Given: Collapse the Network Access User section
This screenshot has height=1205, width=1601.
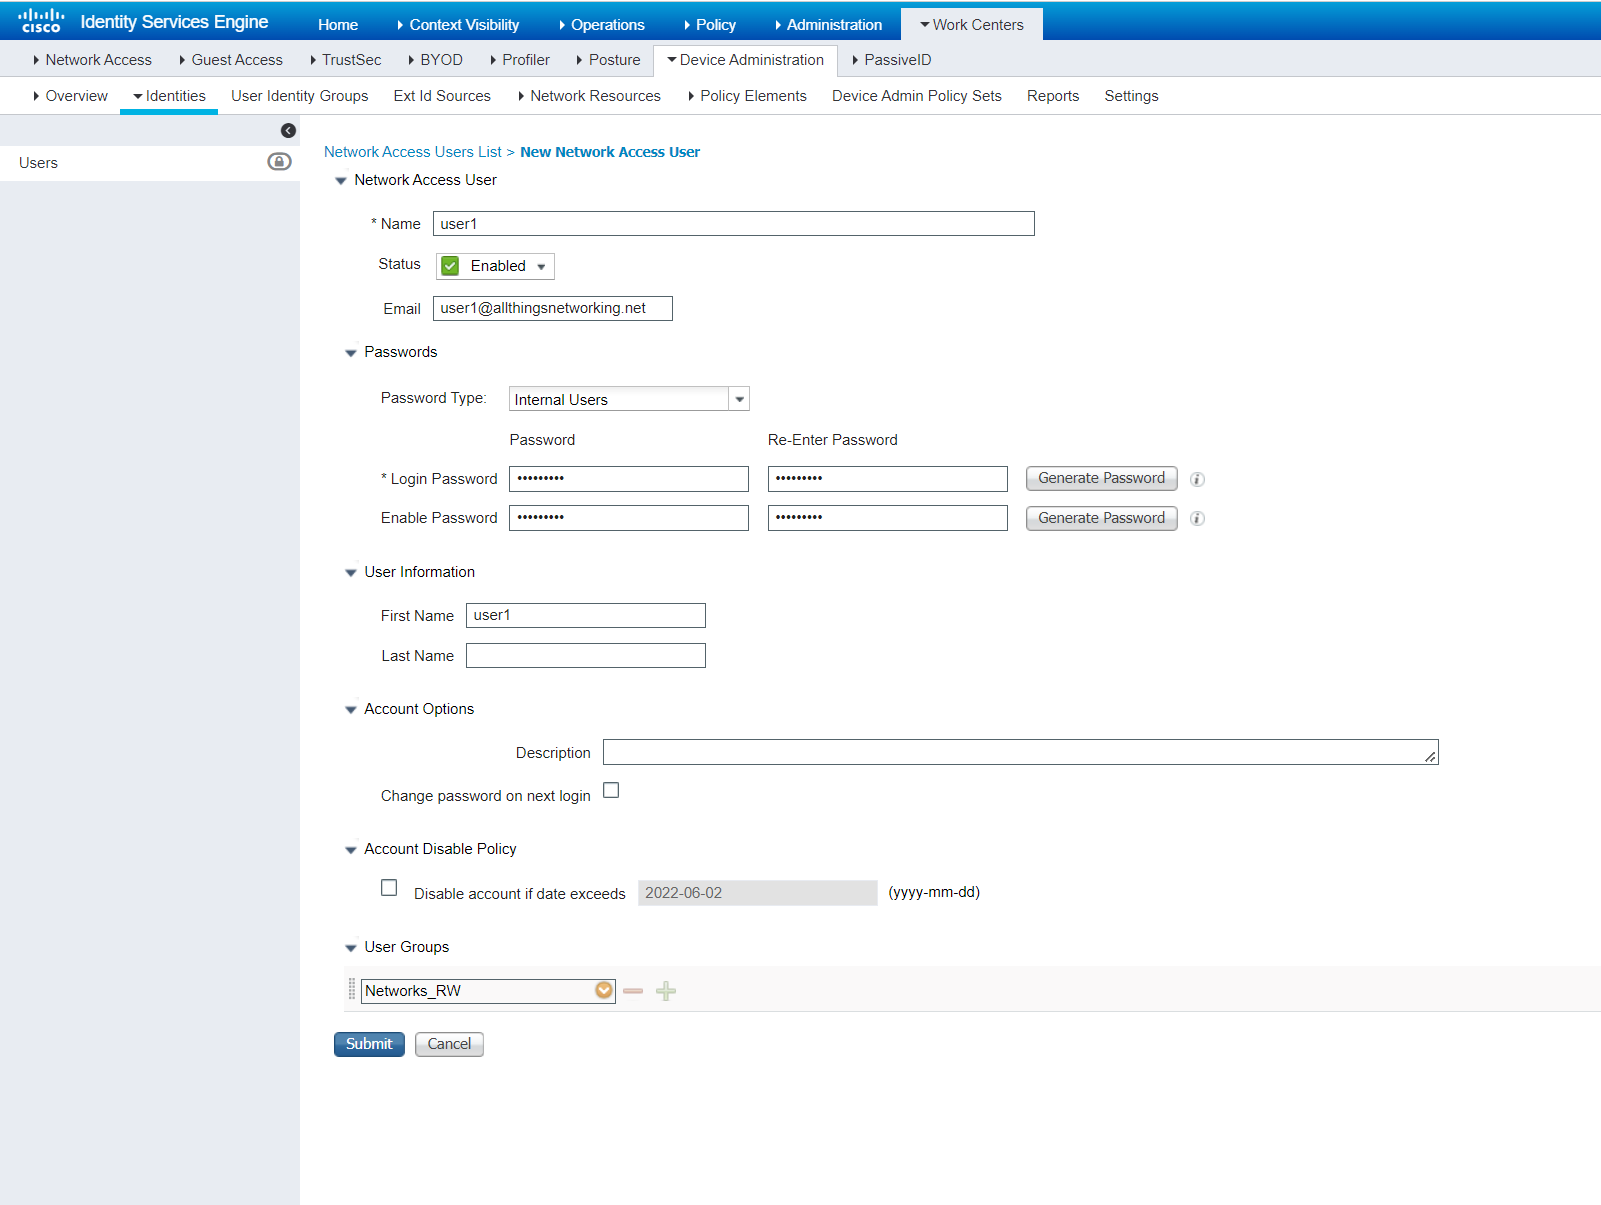Looking at the screenshot, I should pos(341,180).
